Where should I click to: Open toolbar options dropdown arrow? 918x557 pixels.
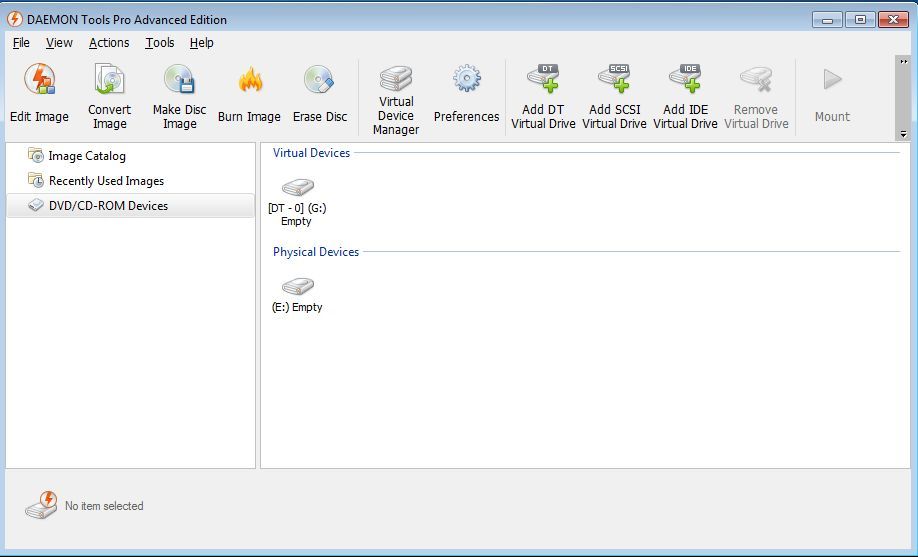point(903,134)
